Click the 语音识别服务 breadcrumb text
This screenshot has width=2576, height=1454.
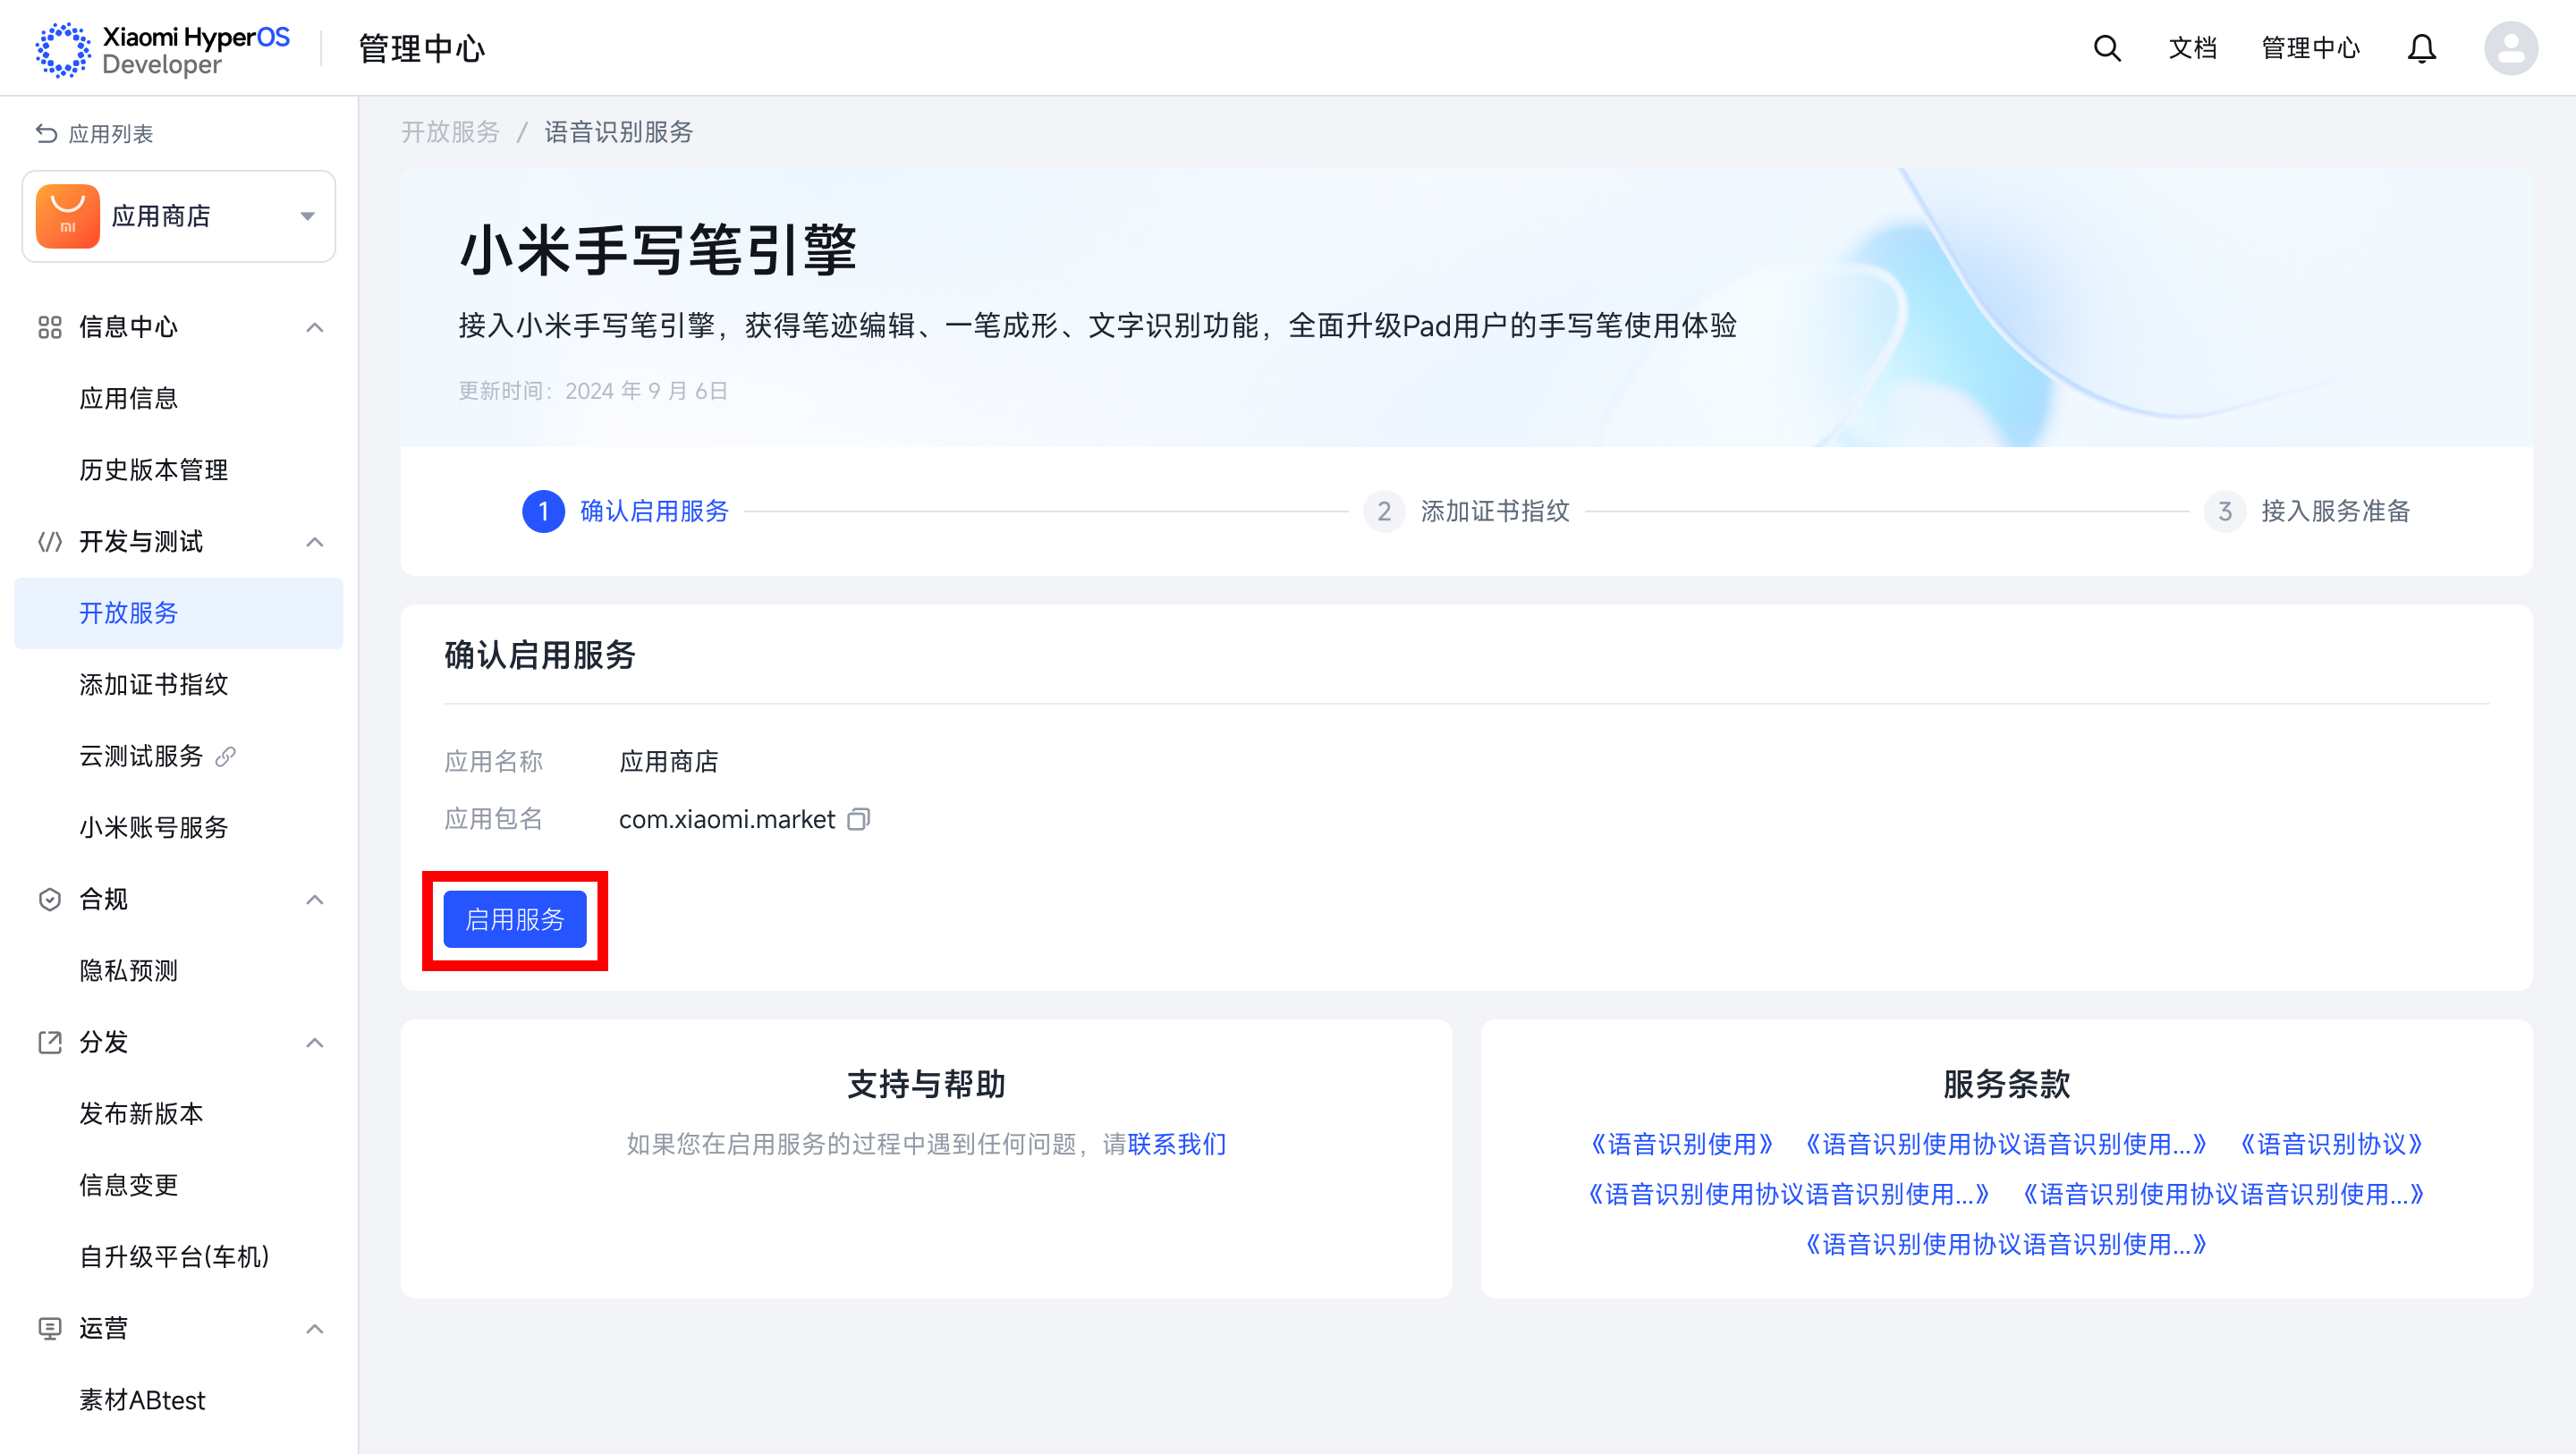tap(619, 132)
